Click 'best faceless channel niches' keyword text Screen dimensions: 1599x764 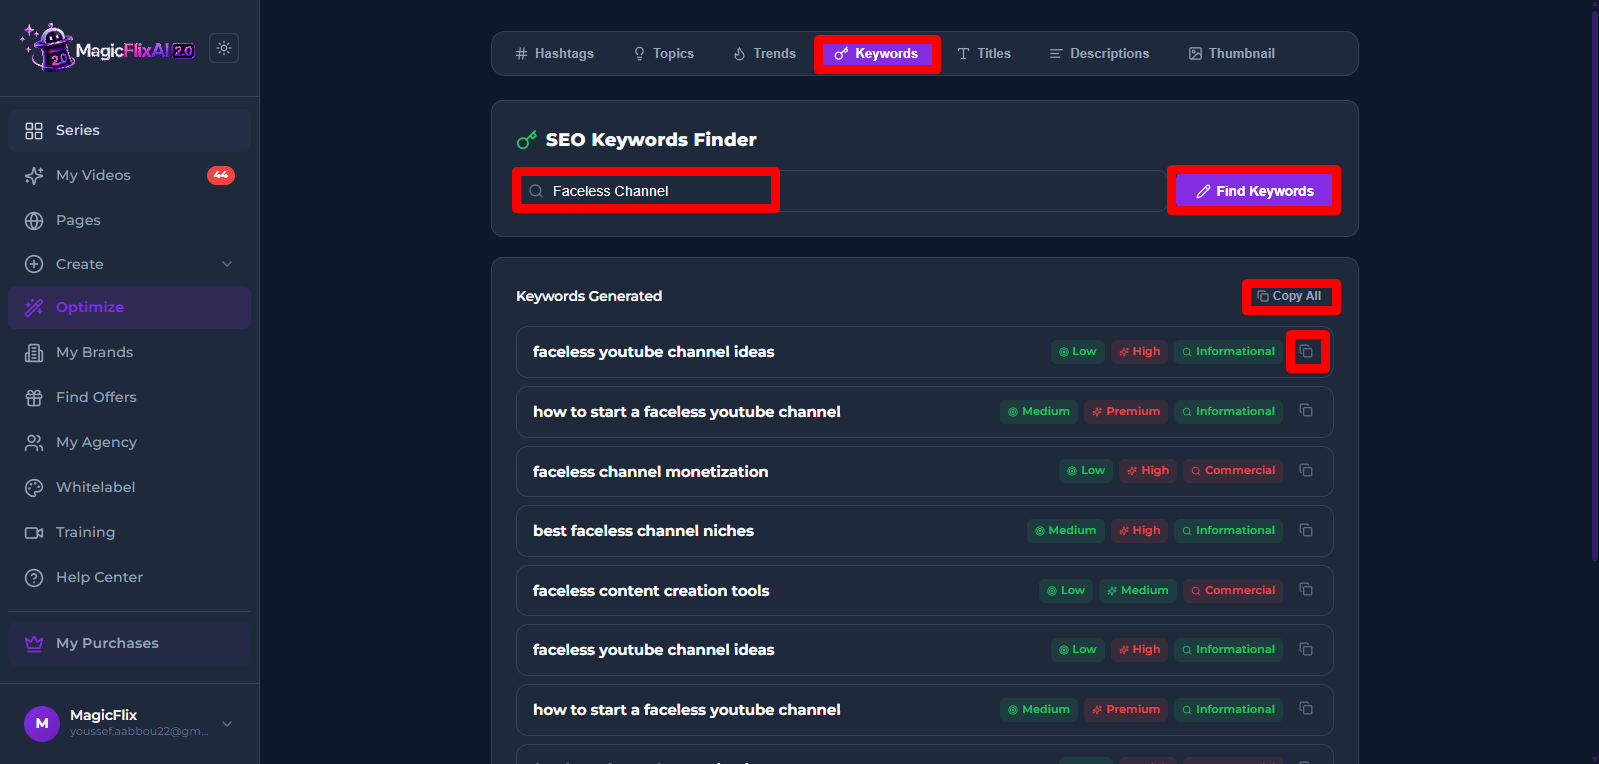[x=643, y=531]
